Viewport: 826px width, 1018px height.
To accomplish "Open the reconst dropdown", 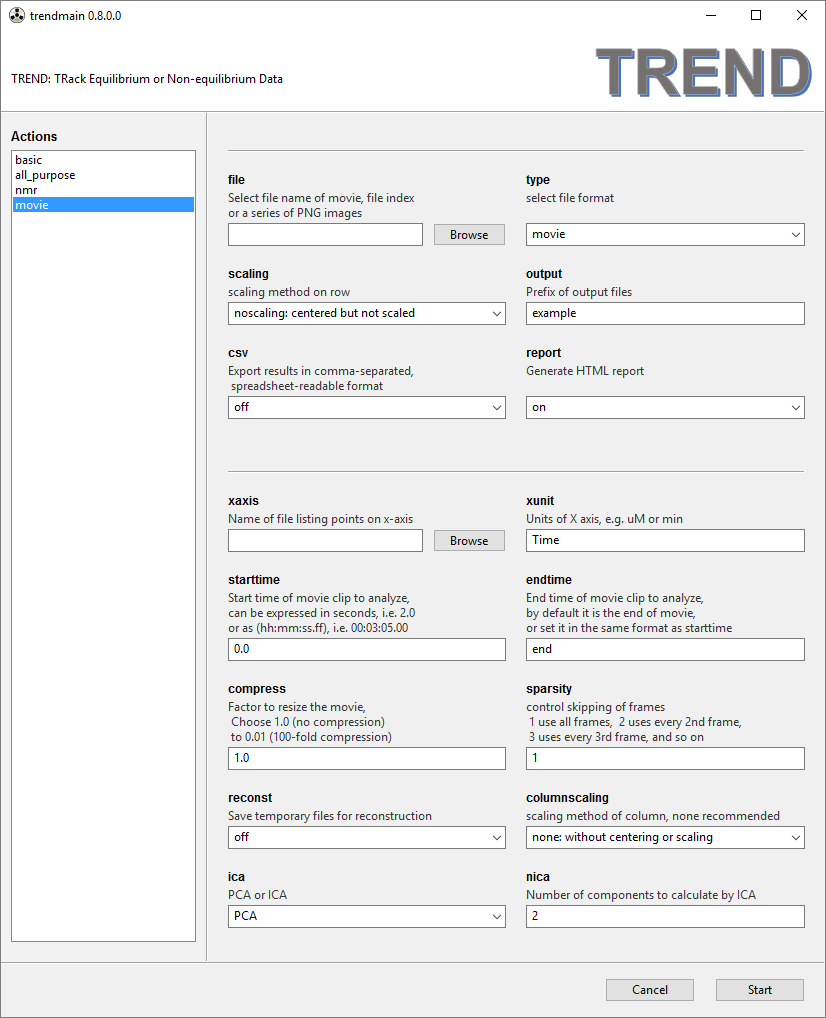I will click(x=367, y=837).
